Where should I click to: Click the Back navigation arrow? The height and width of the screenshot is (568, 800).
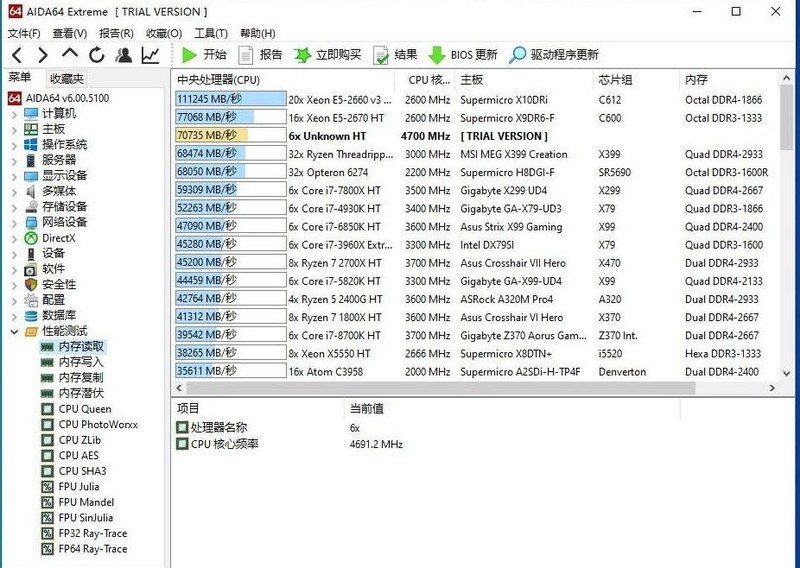point(17,55)
